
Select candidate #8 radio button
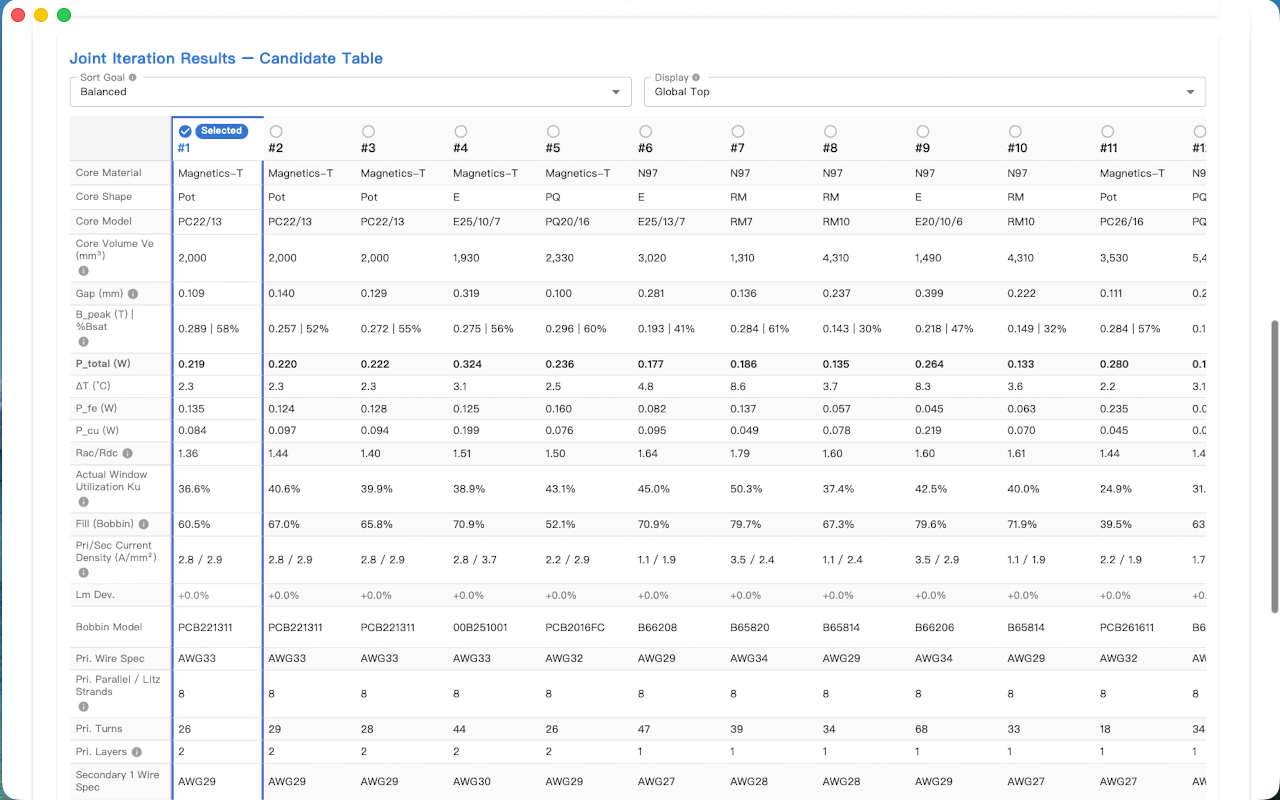(x=830, y=131)
